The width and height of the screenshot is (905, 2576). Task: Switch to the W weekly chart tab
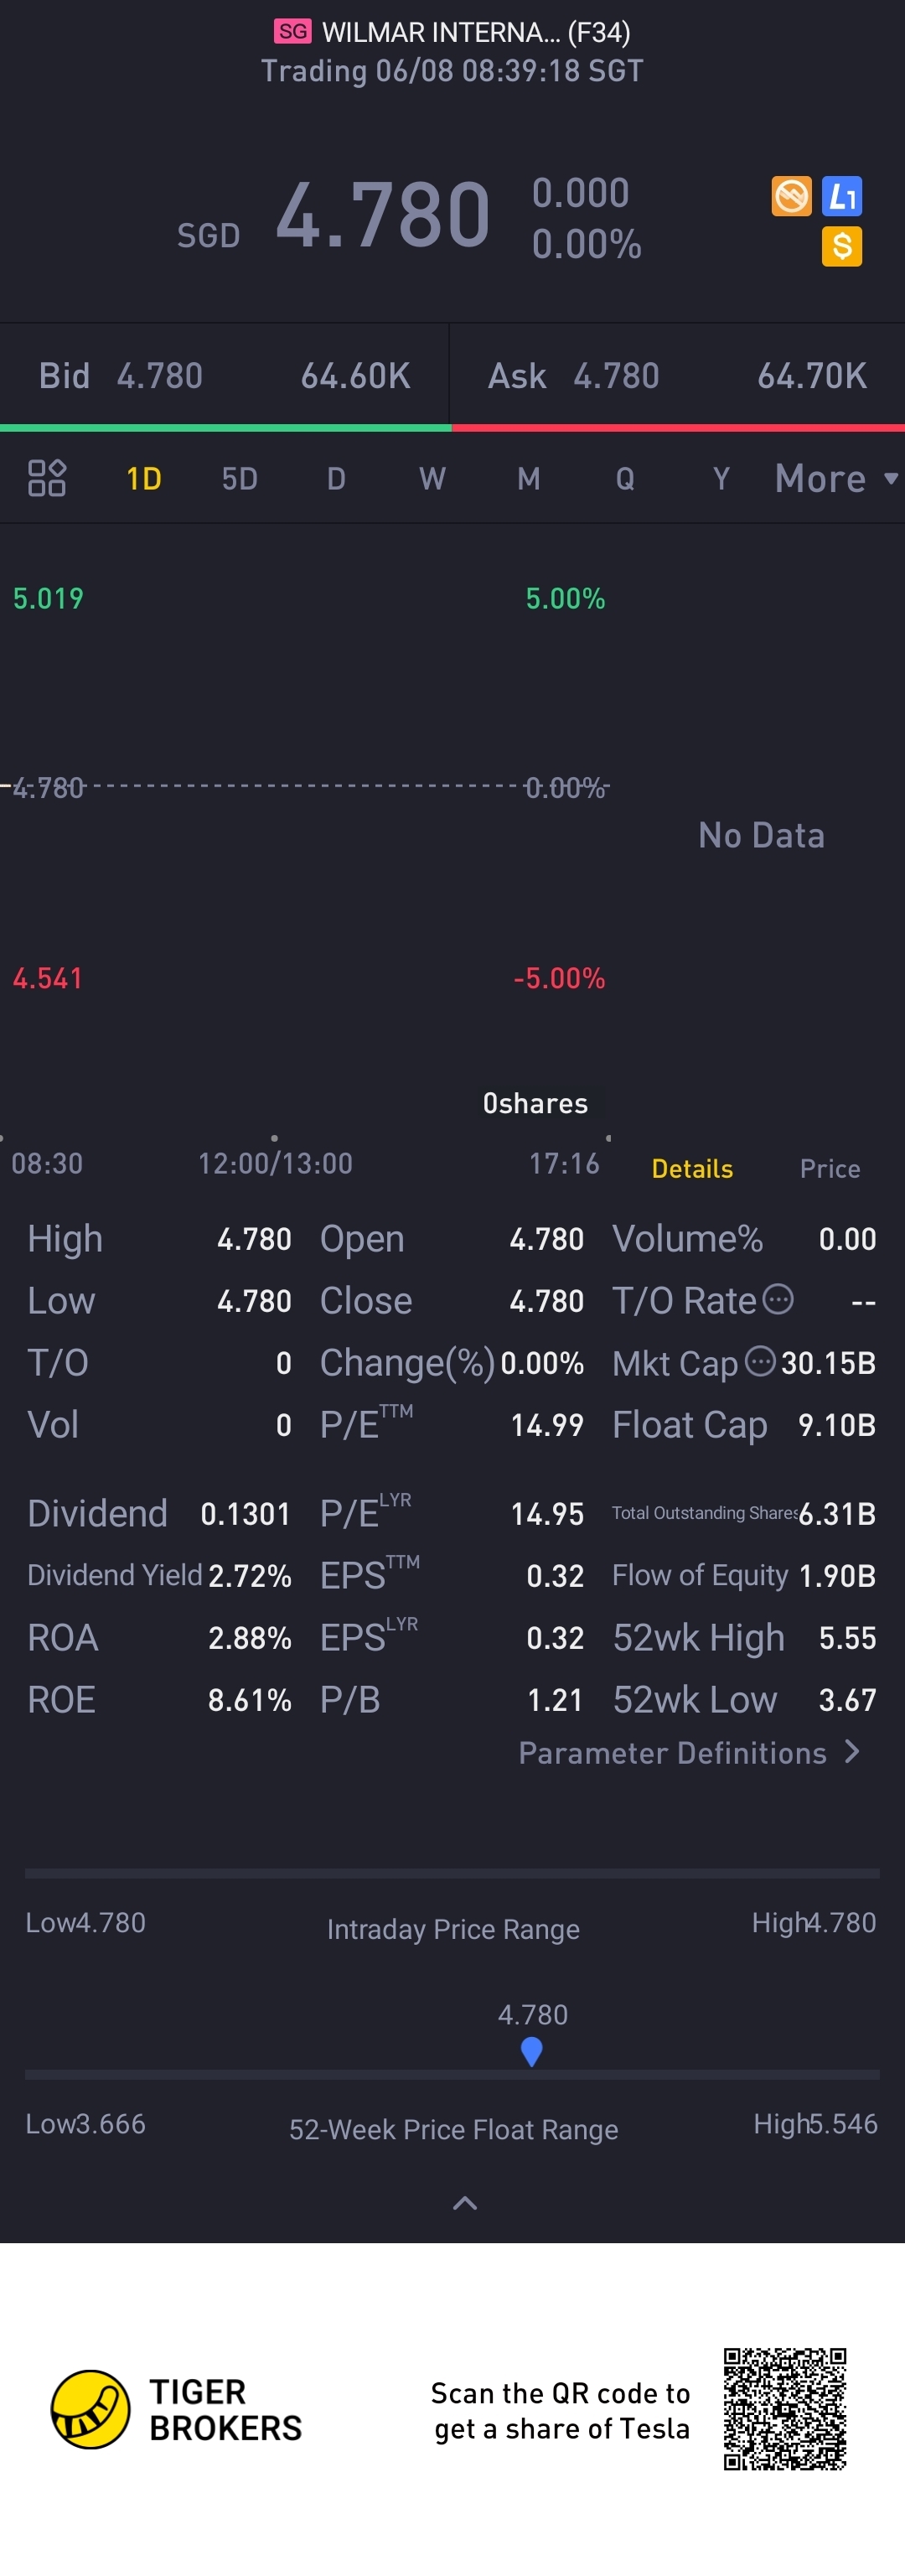click(x=432, y=479)
